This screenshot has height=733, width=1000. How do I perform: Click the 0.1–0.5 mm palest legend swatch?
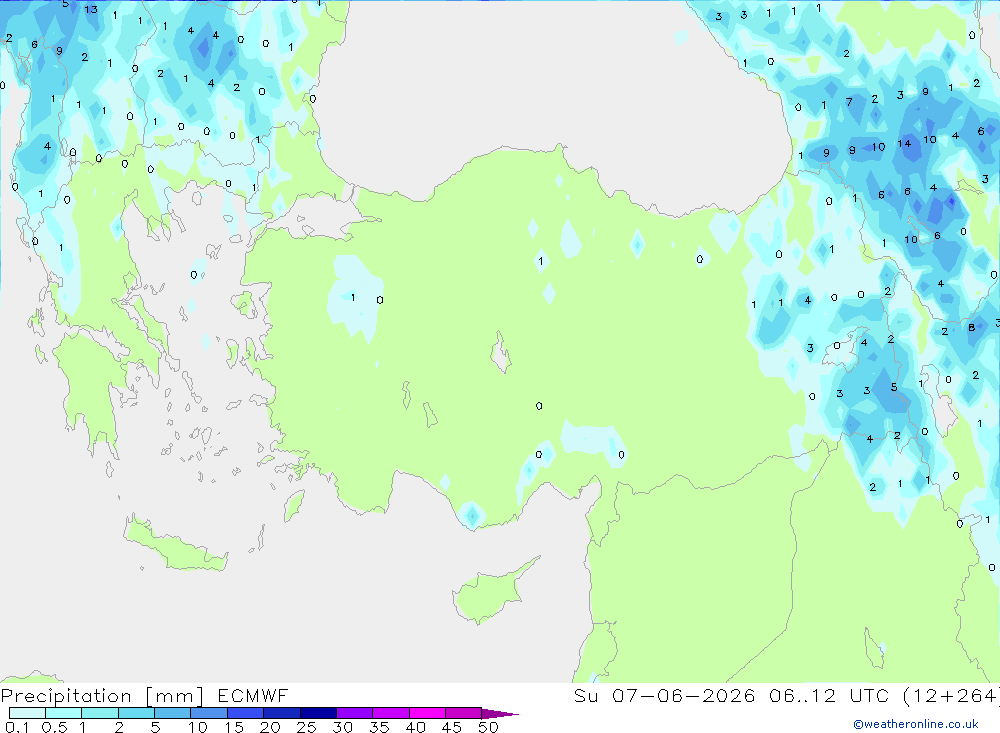(27, 713)
